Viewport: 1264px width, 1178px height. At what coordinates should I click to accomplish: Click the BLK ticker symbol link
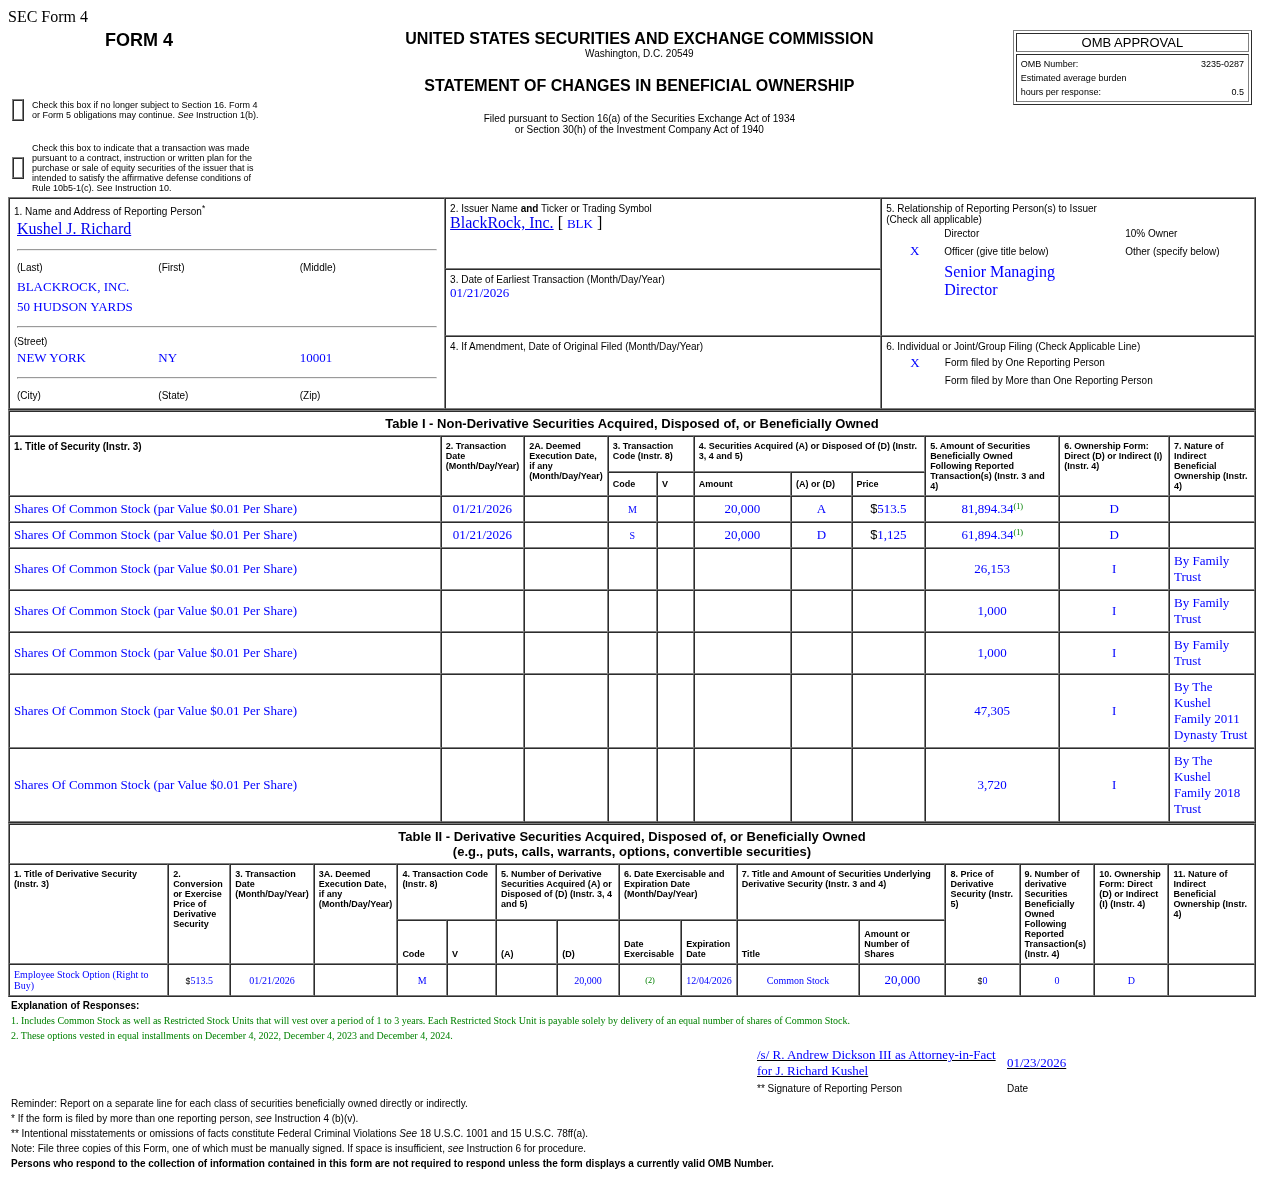click(580, 224)
